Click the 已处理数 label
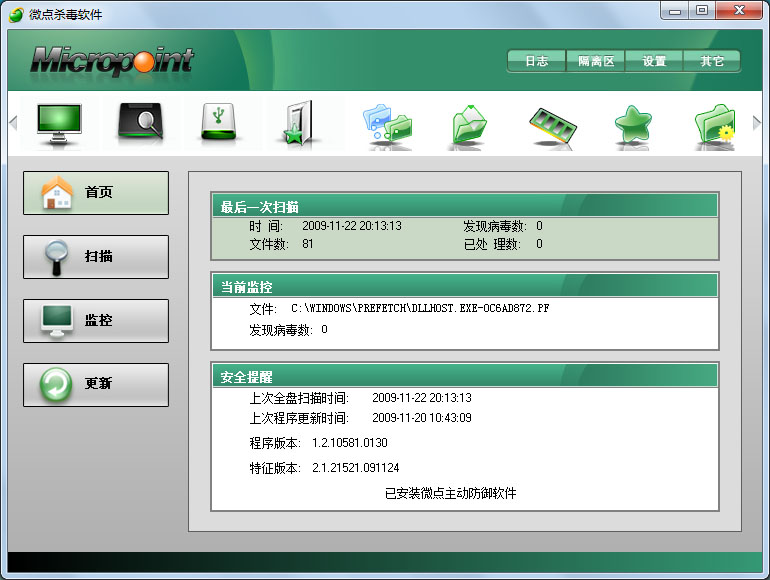The image size is (770, 580). 492,244
